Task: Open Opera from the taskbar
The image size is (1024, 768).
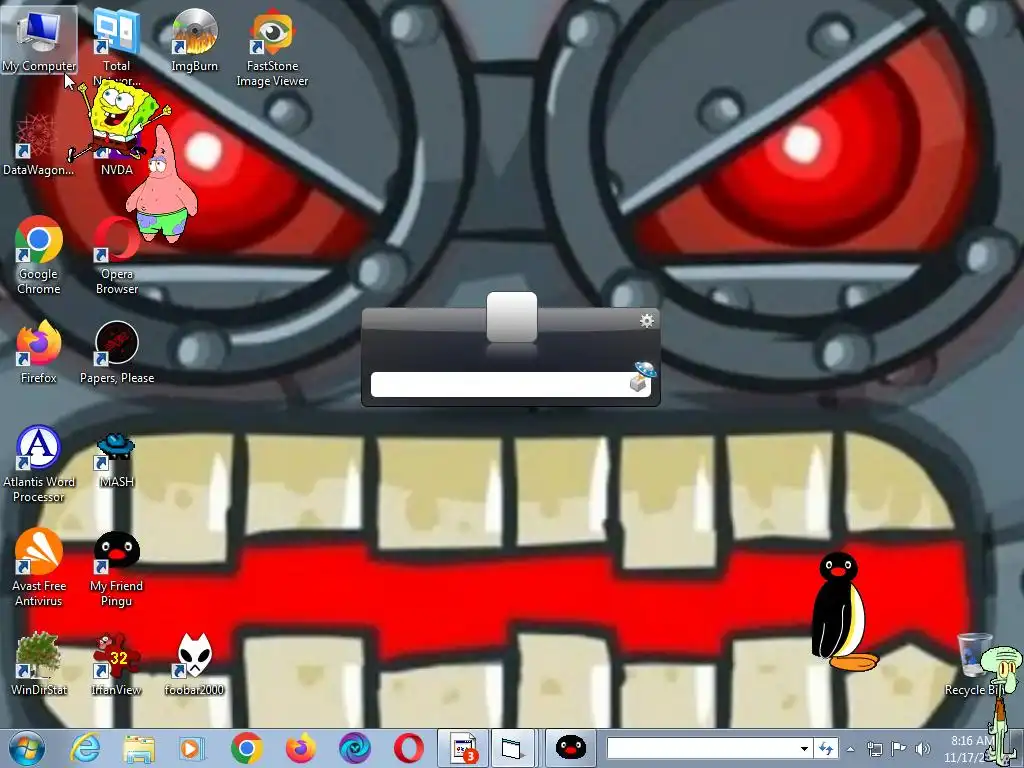Action: point(408,748)
